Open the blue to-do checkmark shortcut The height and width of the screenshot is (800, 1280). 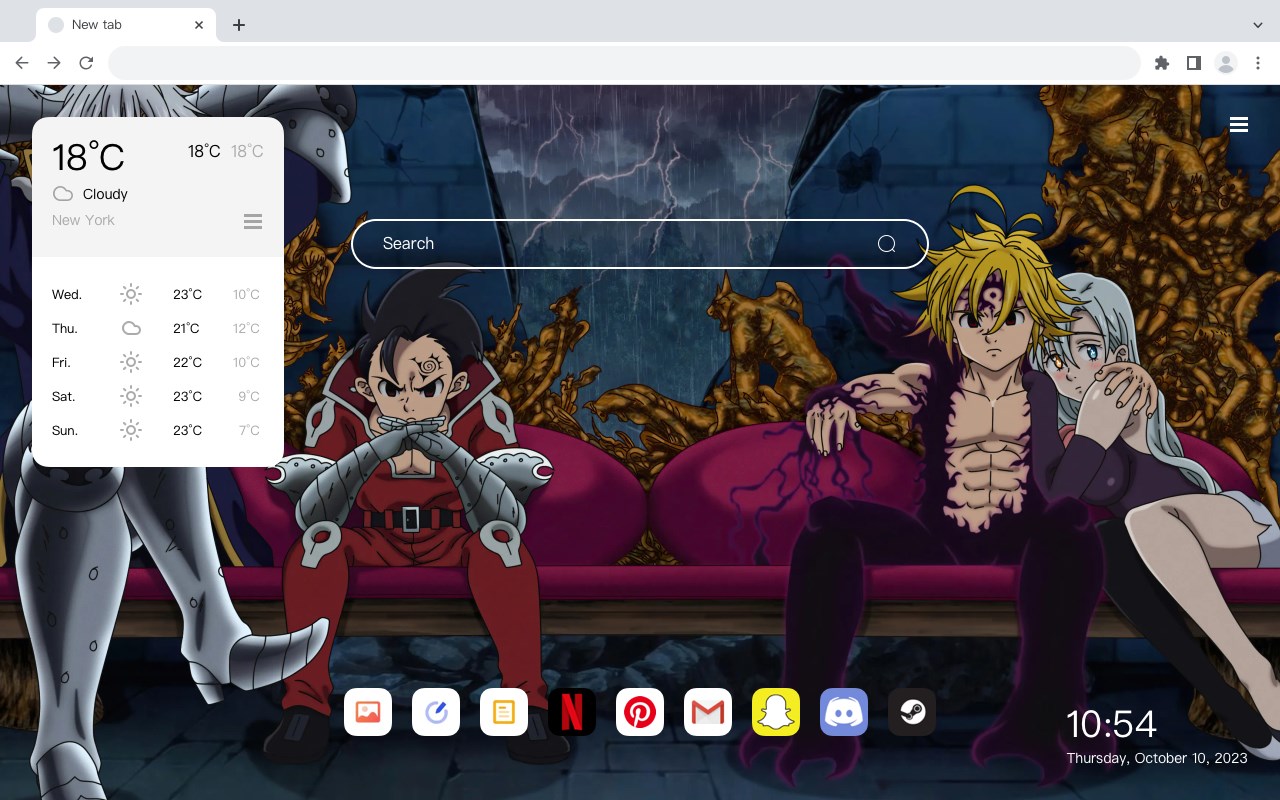(436, 712)
